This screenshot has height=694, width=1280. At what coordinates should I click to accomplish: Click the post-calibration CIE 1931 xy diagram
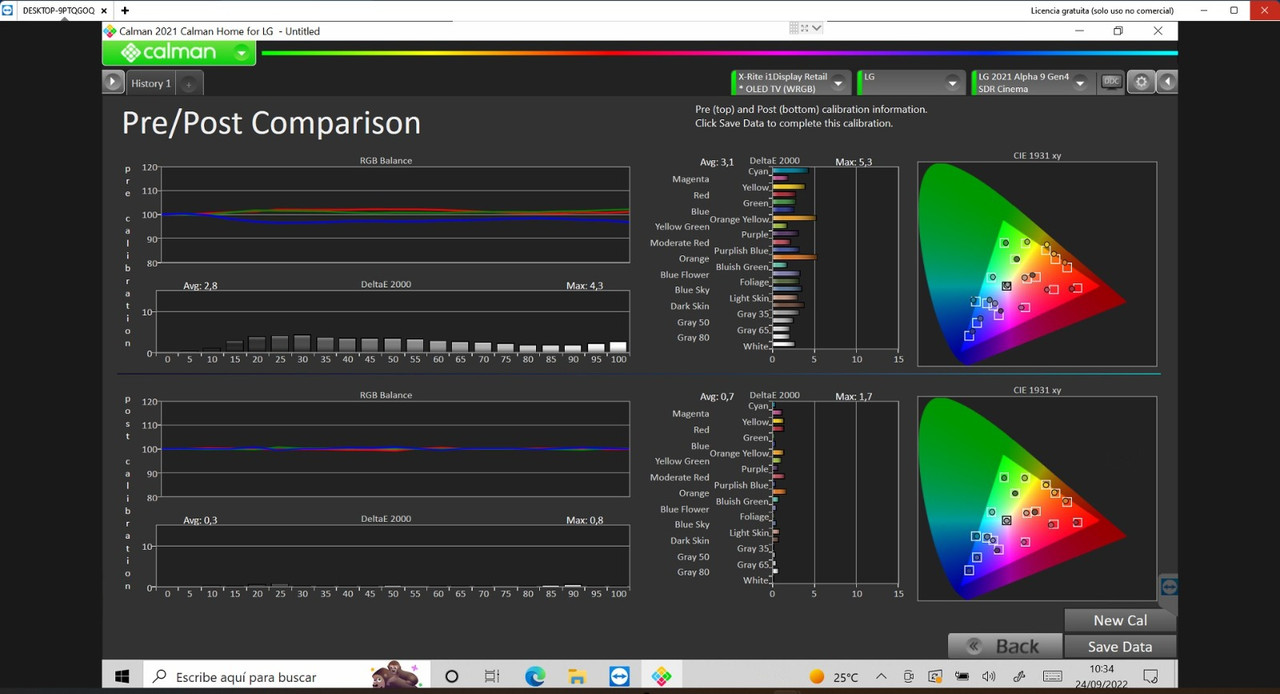click(x=1036, y=498)
